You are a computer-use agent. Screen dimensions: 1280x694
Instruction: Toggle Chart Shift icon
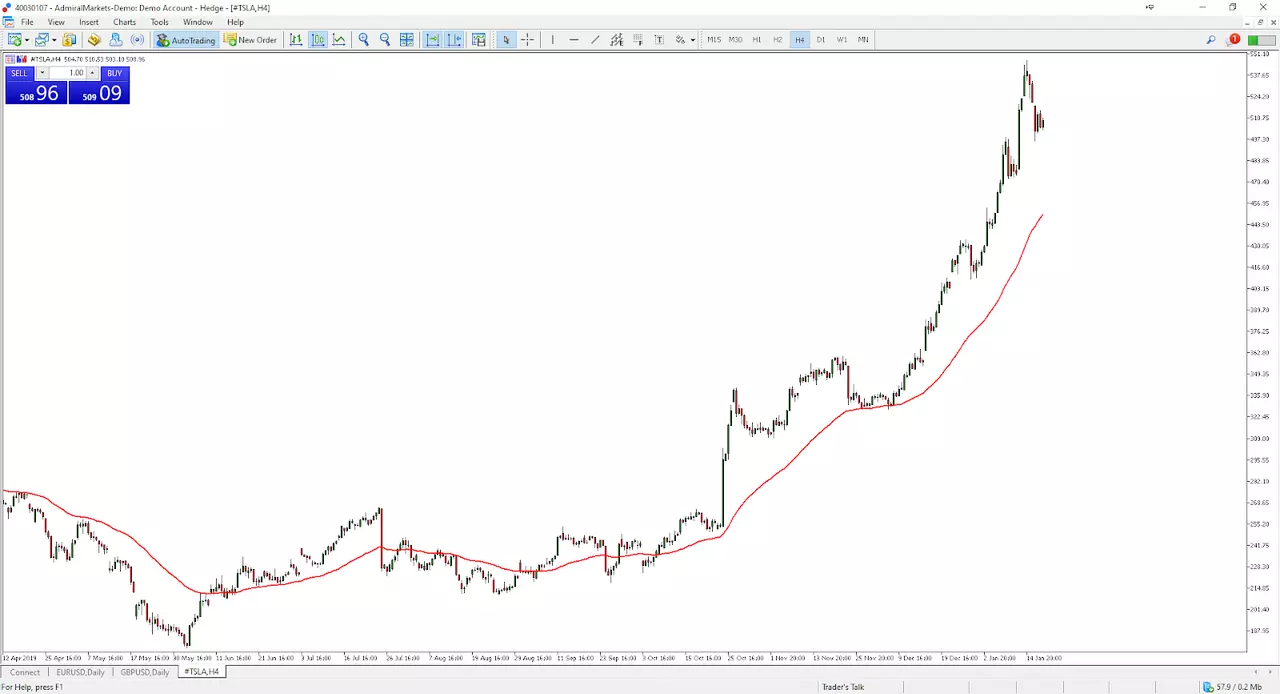[454, 40]
